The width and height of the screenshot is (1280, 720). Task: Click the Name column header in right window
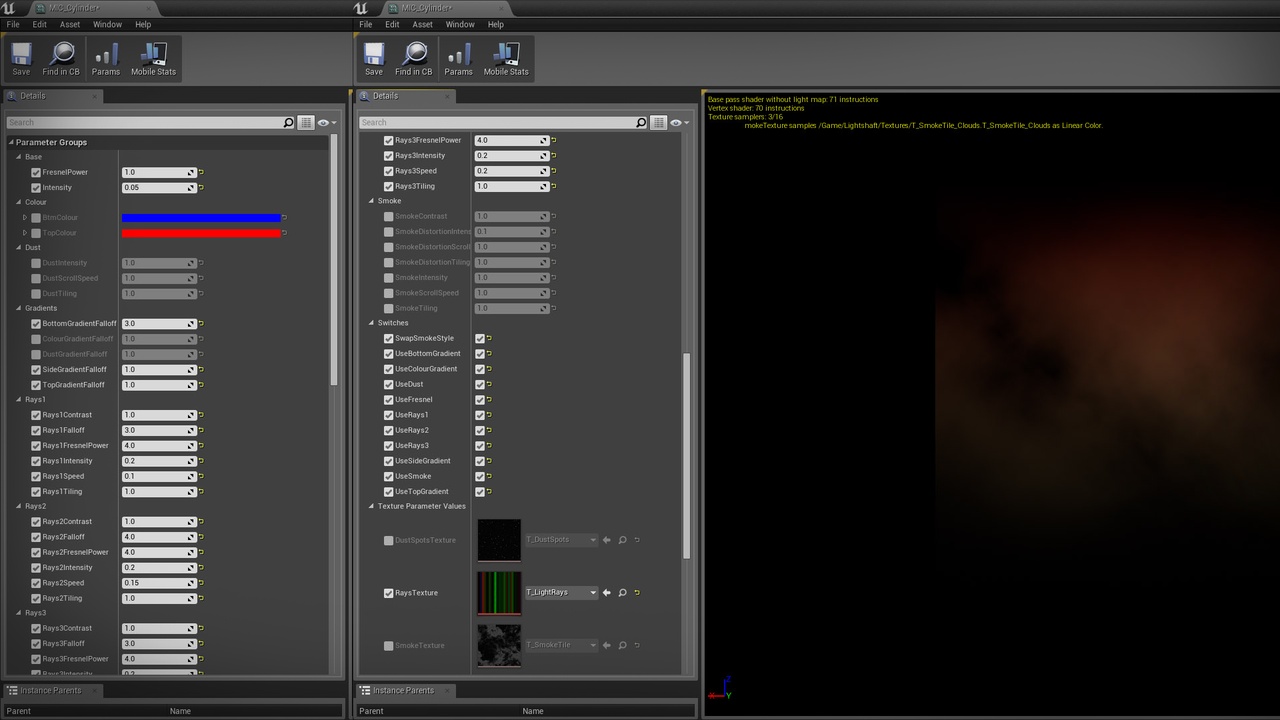pyautogui.click(x=533, y=711)
